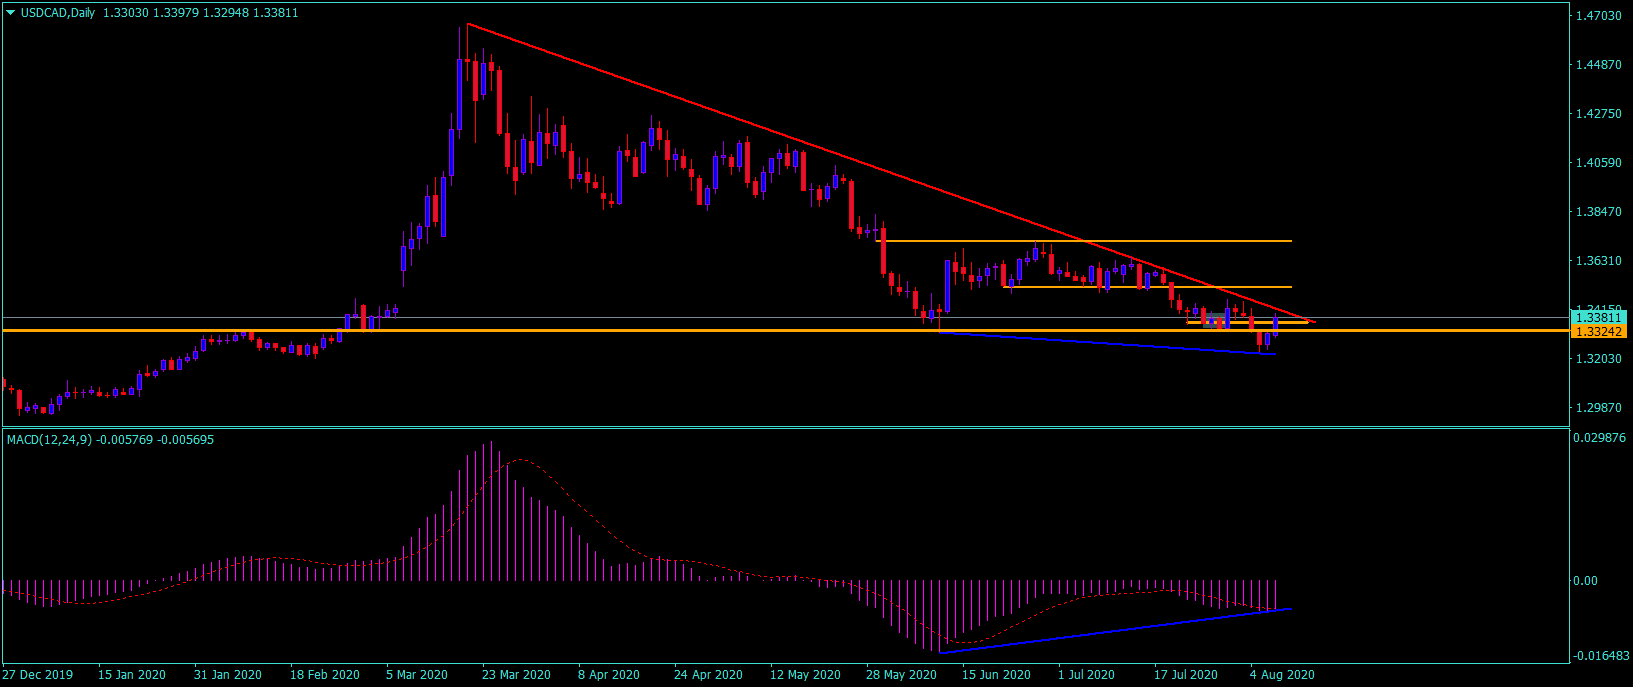Click the 27 Dec 2019 date label
The width and height of the screenshot is (1633, 687).
click(x=38, y=675)
